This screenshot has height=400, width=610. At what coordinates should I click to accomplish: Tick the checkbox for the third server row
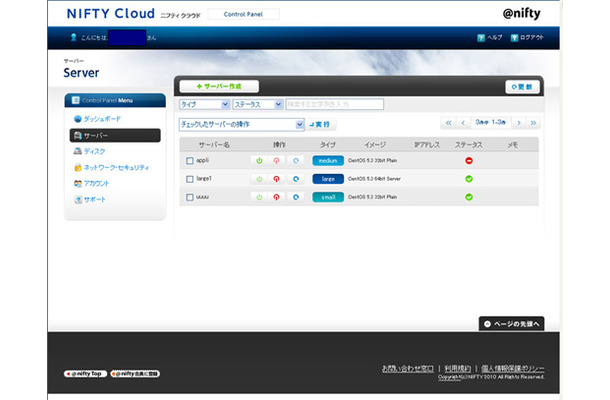189,197
